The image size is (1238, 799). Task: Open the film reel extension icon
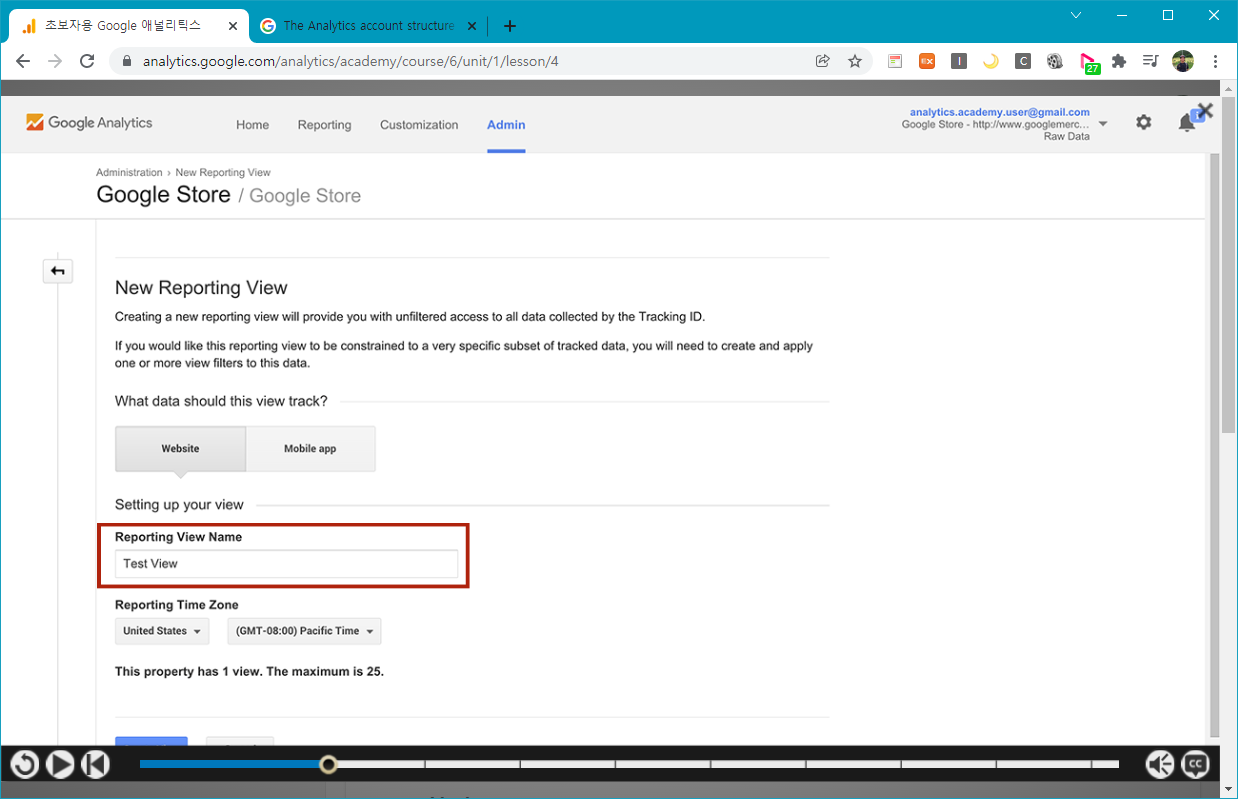click(x=1055, y=61)
